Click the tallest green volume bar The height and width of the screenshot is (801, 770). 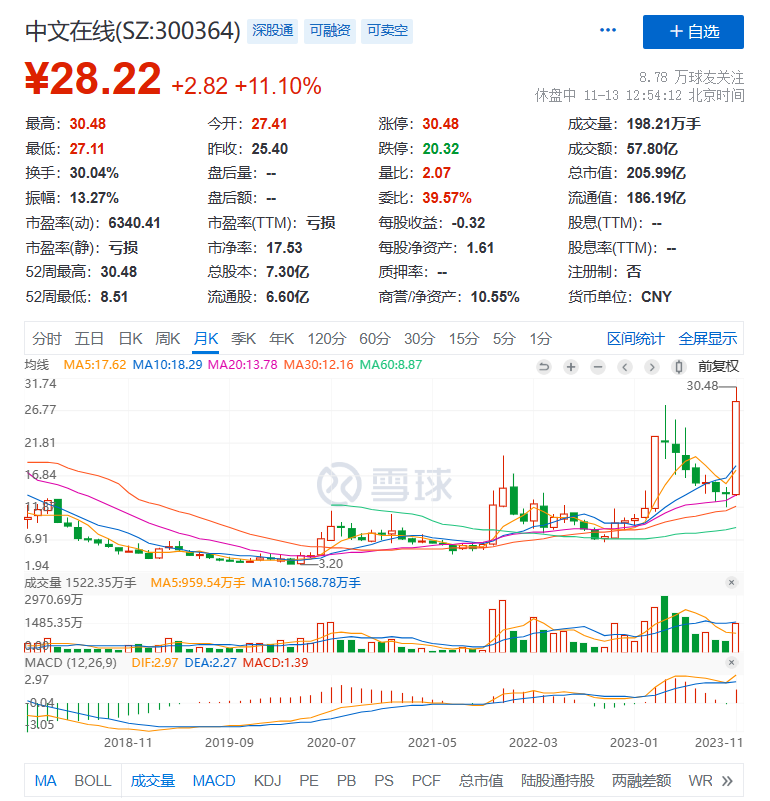pos(664,624)
